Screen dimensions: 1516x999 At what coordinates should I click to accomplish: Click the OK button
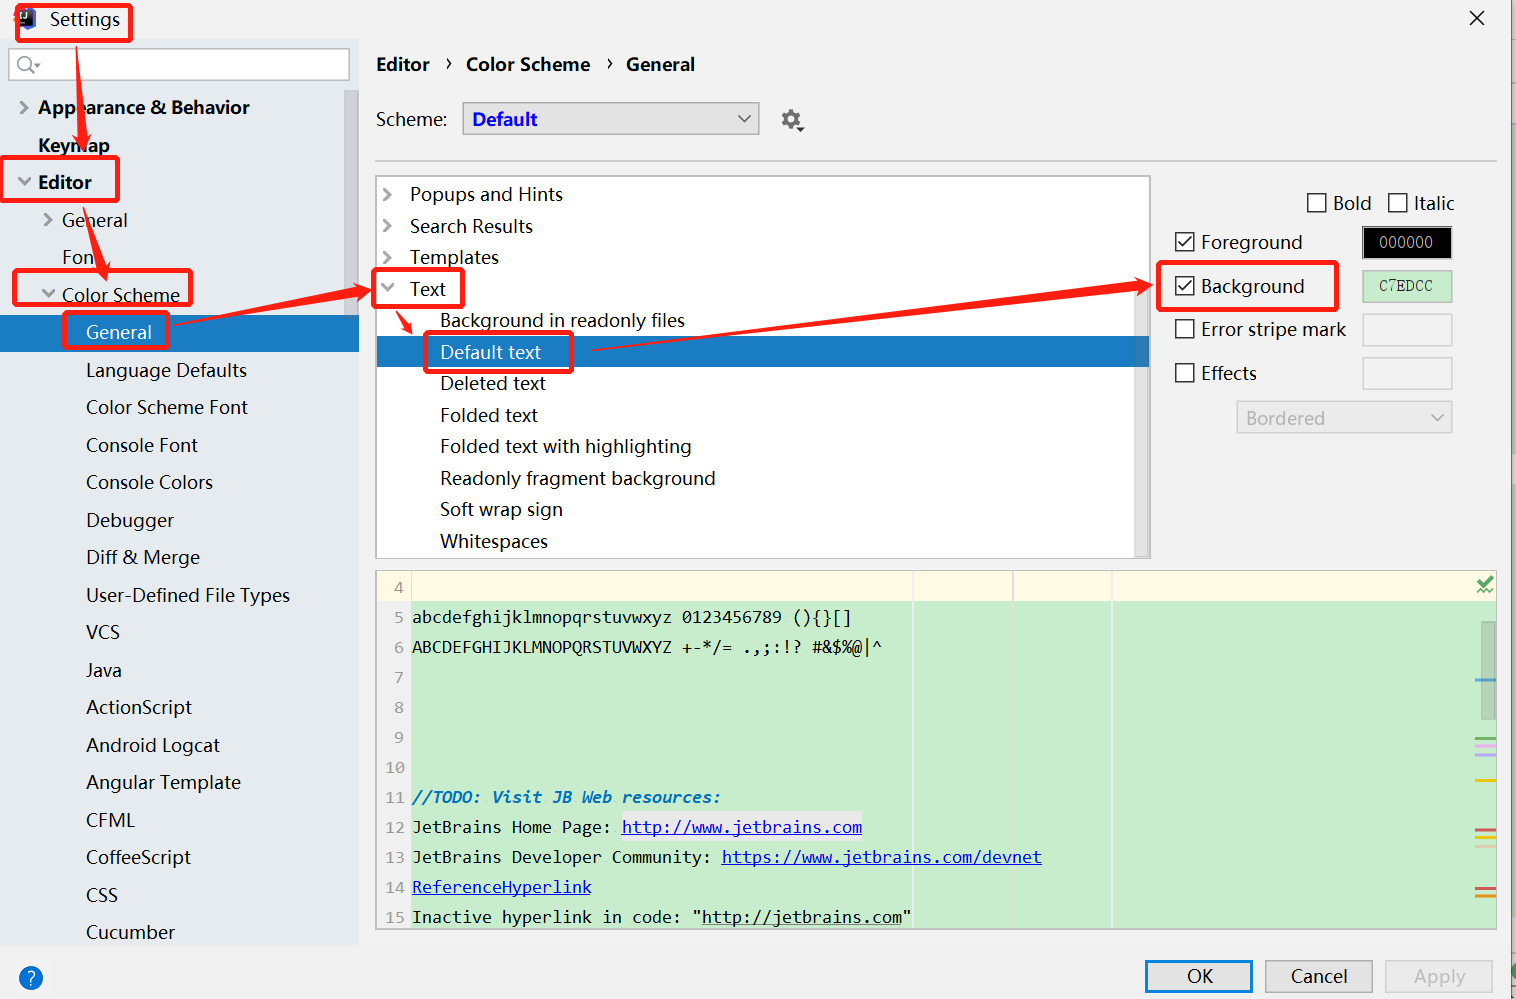[x=1199, y=976]
